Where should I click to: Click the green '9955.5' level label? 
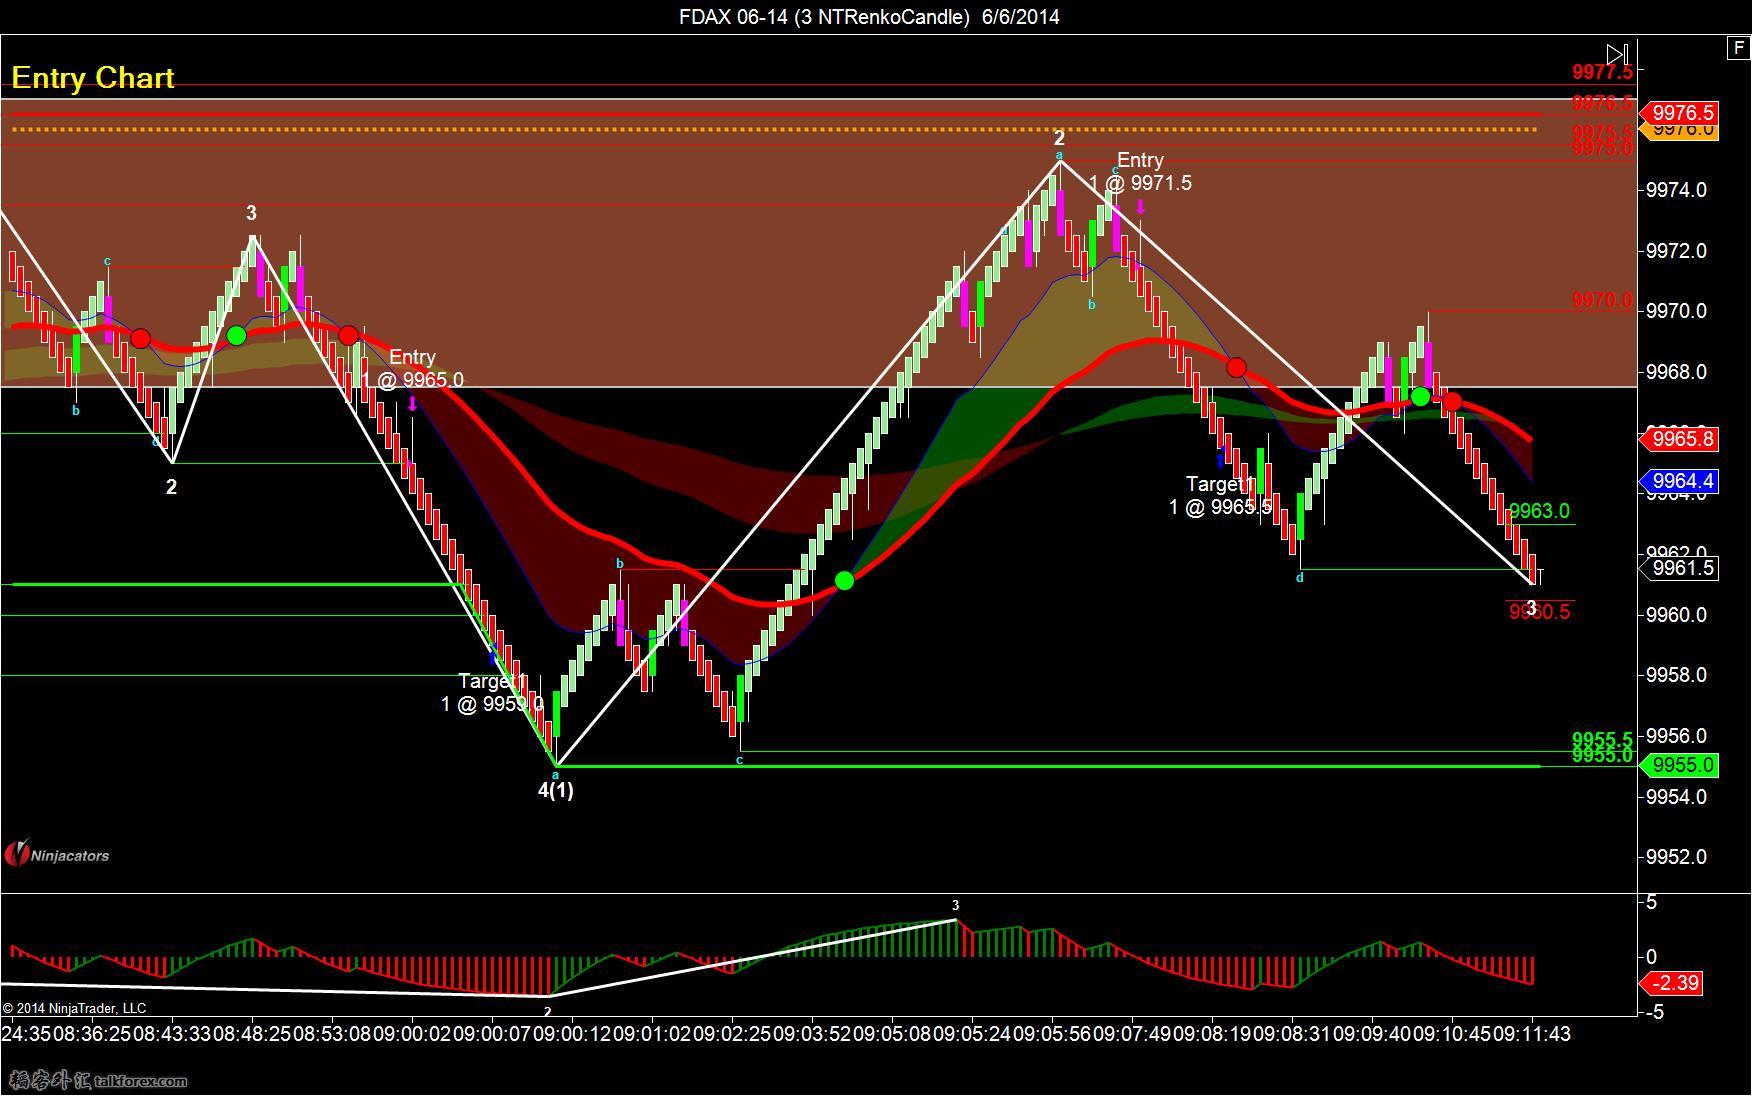(x=1602, y=739)
